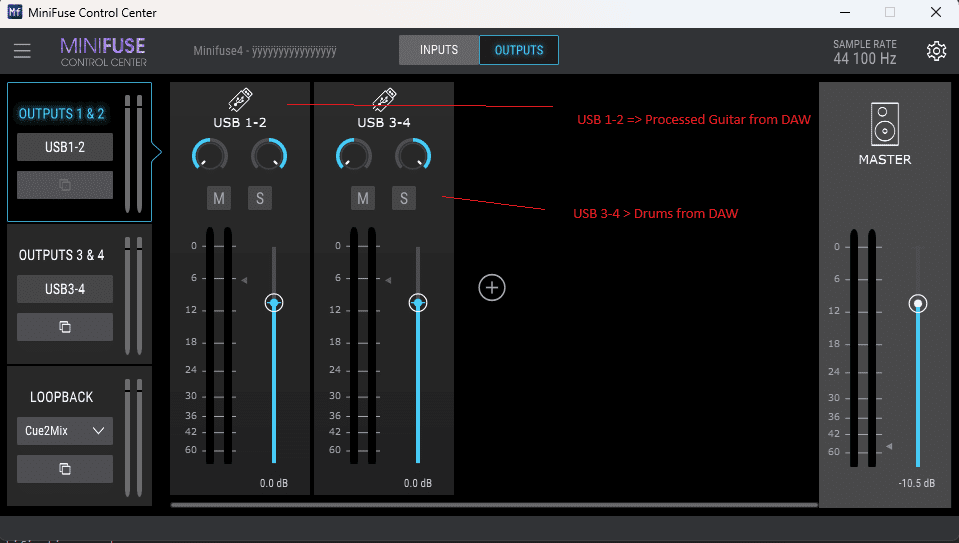Image resolution: width=959 pixels, height=543 pixels.
Task: Click the USB 1-2 volume fader handle
Action: click(x=274, y=303)
